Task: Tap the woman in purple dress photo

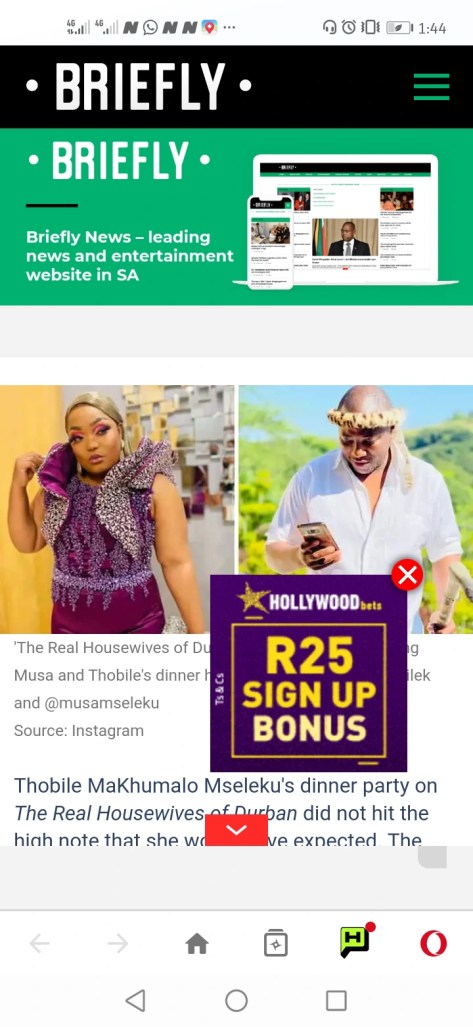Action: [117, 509]
